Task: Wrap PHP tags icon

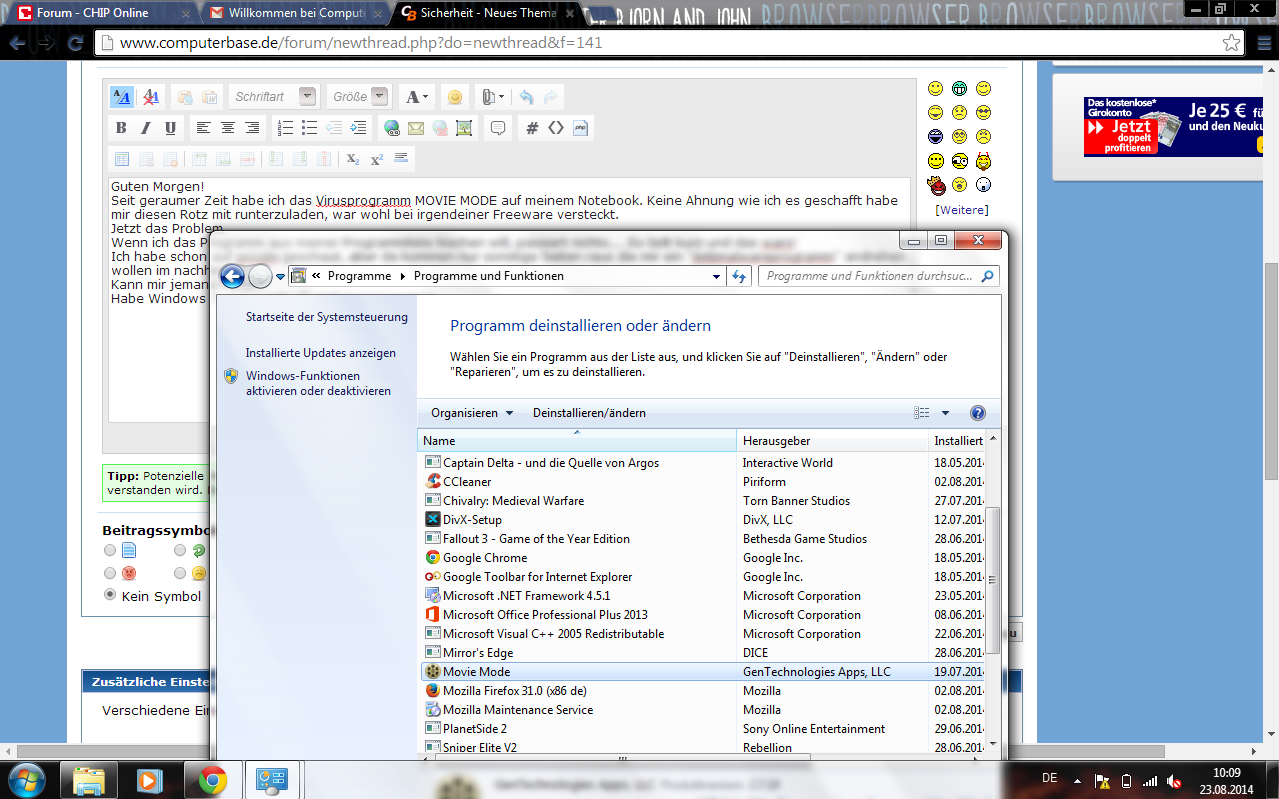Action: [x=580, y=128]
